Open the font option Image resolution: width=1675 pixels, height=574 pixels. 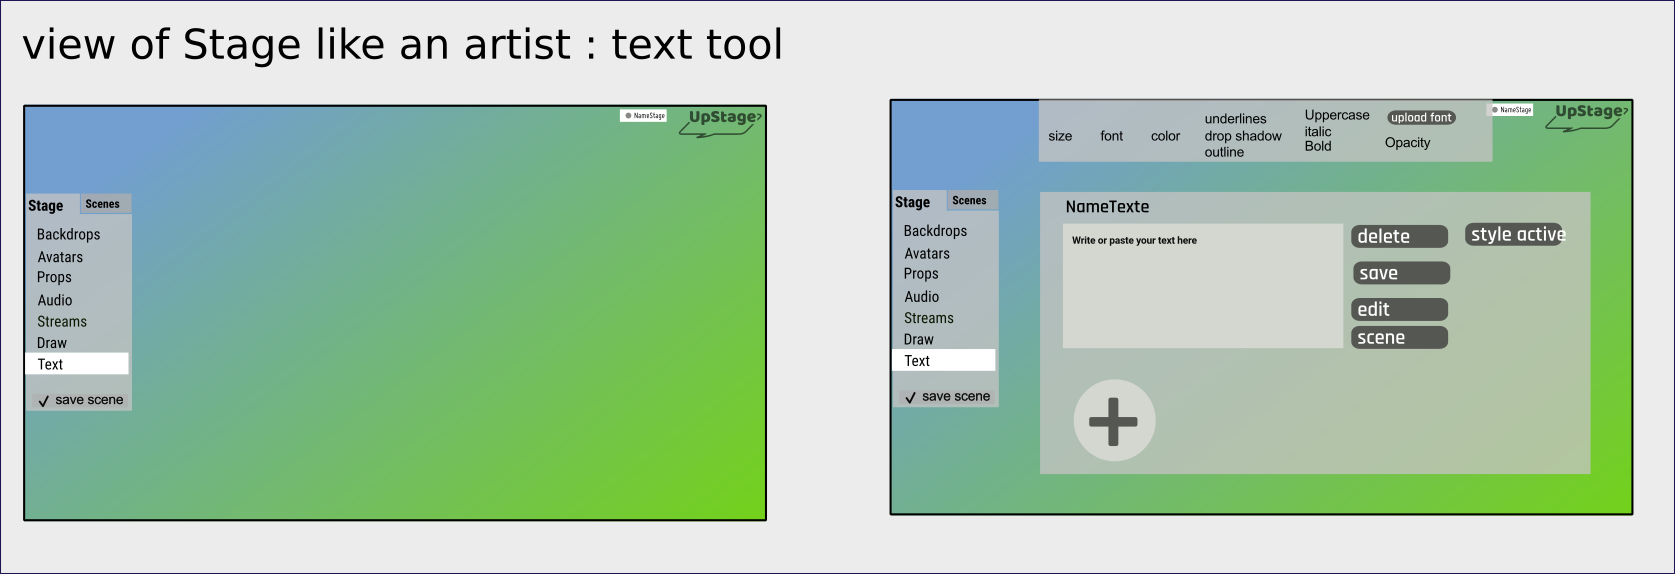pyautogui.click(x=1112, y=136)
